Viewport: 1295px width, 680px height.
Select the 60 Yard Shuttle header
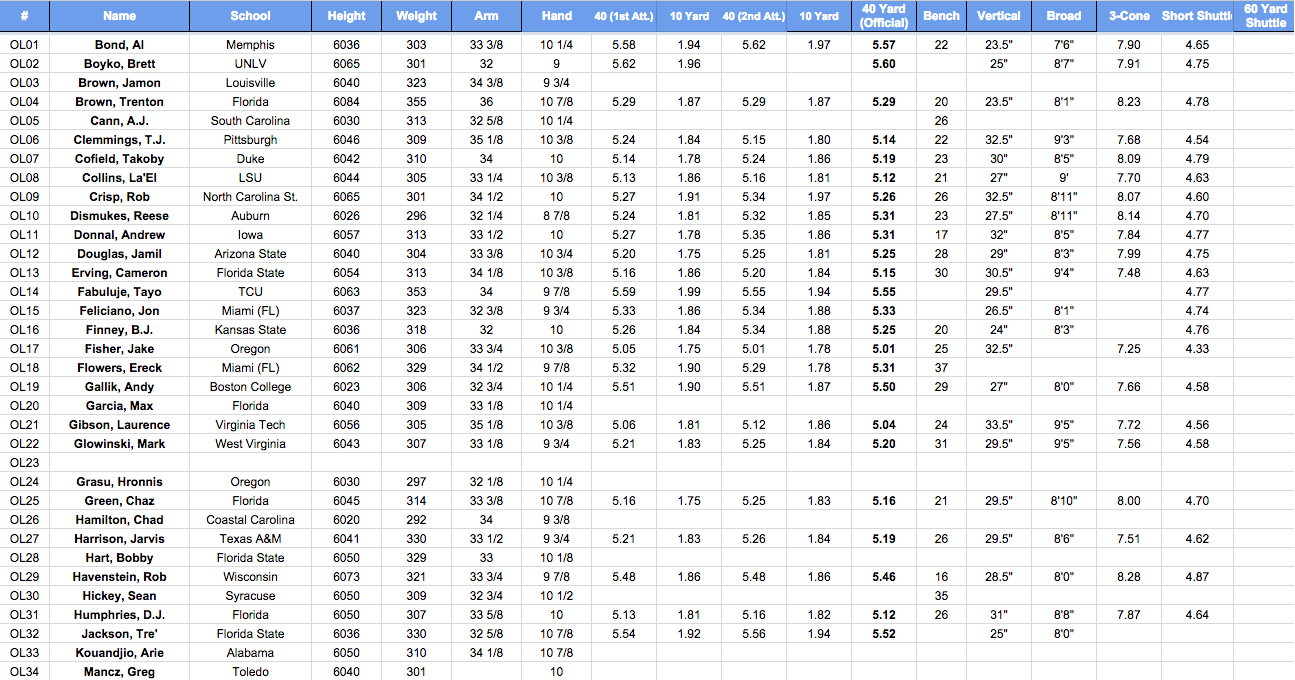pos(1265,16)
